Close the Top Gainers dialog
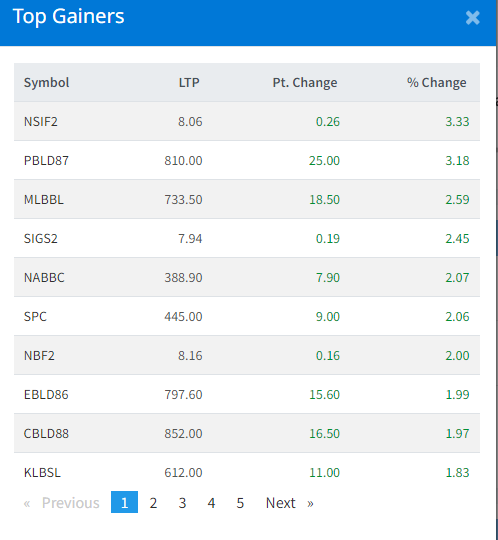 [473, 18]
